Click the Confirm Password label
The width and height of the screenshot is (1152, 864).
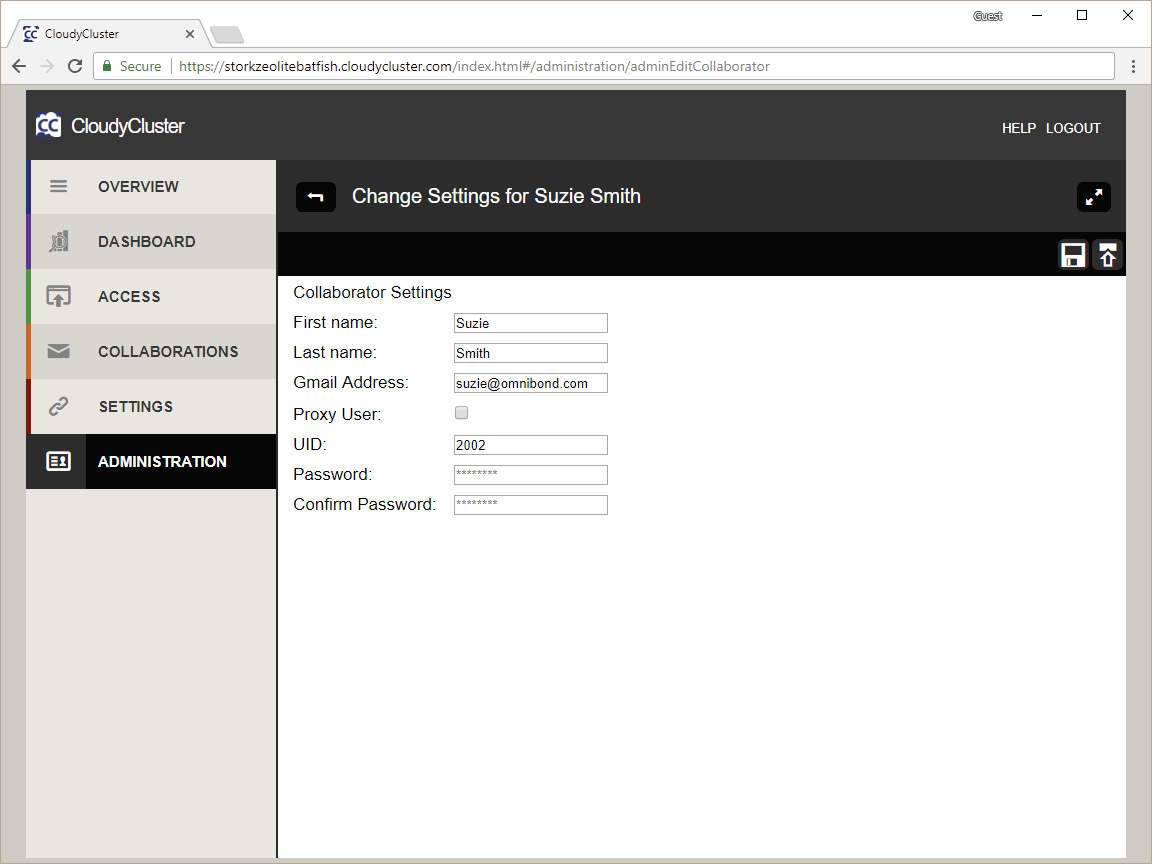(364, 505)
